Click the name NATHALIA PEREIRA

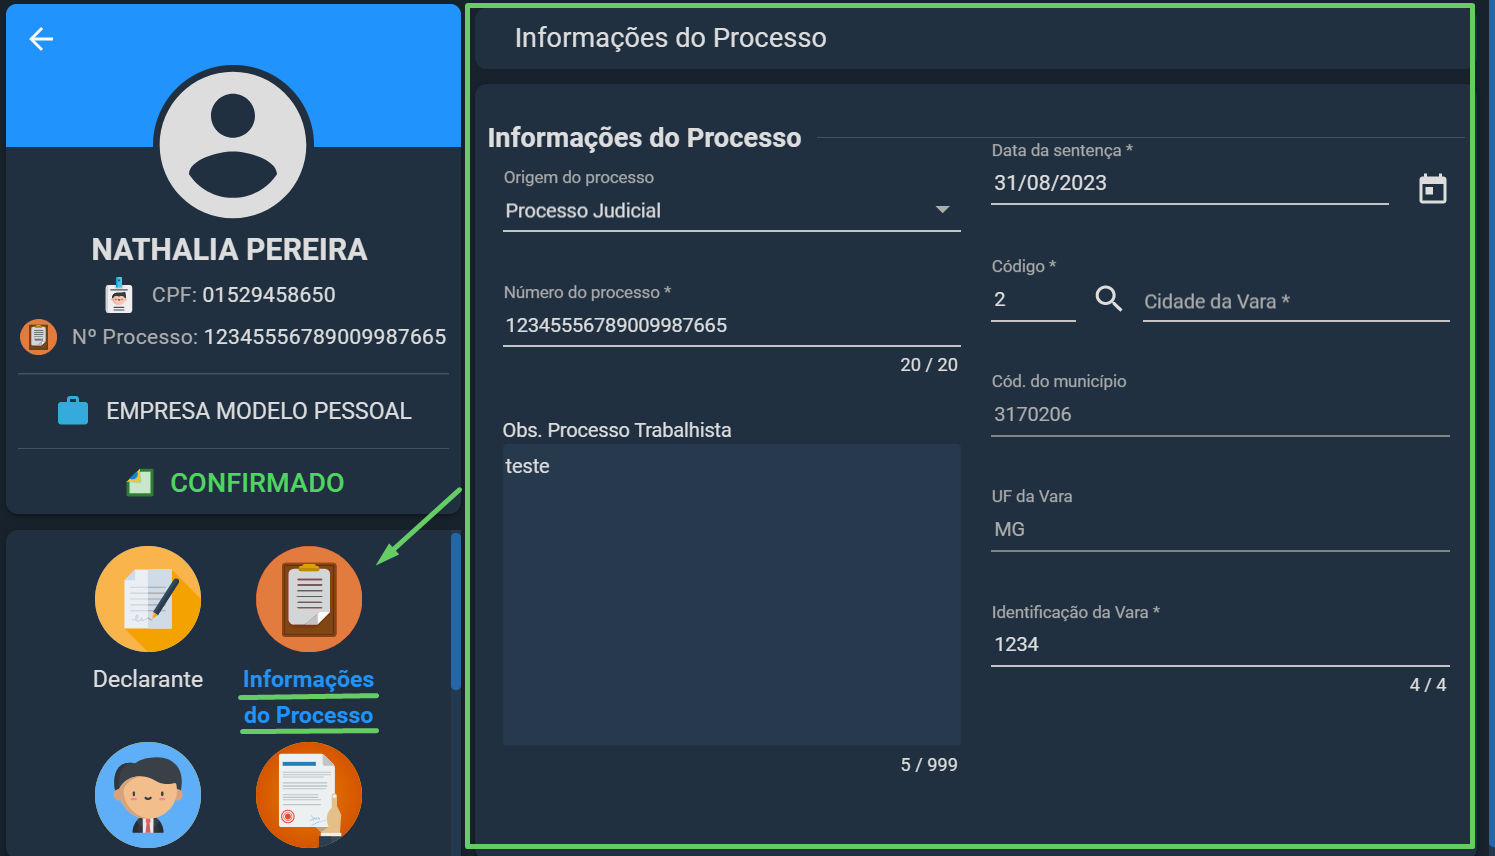[x=230, y=250]
